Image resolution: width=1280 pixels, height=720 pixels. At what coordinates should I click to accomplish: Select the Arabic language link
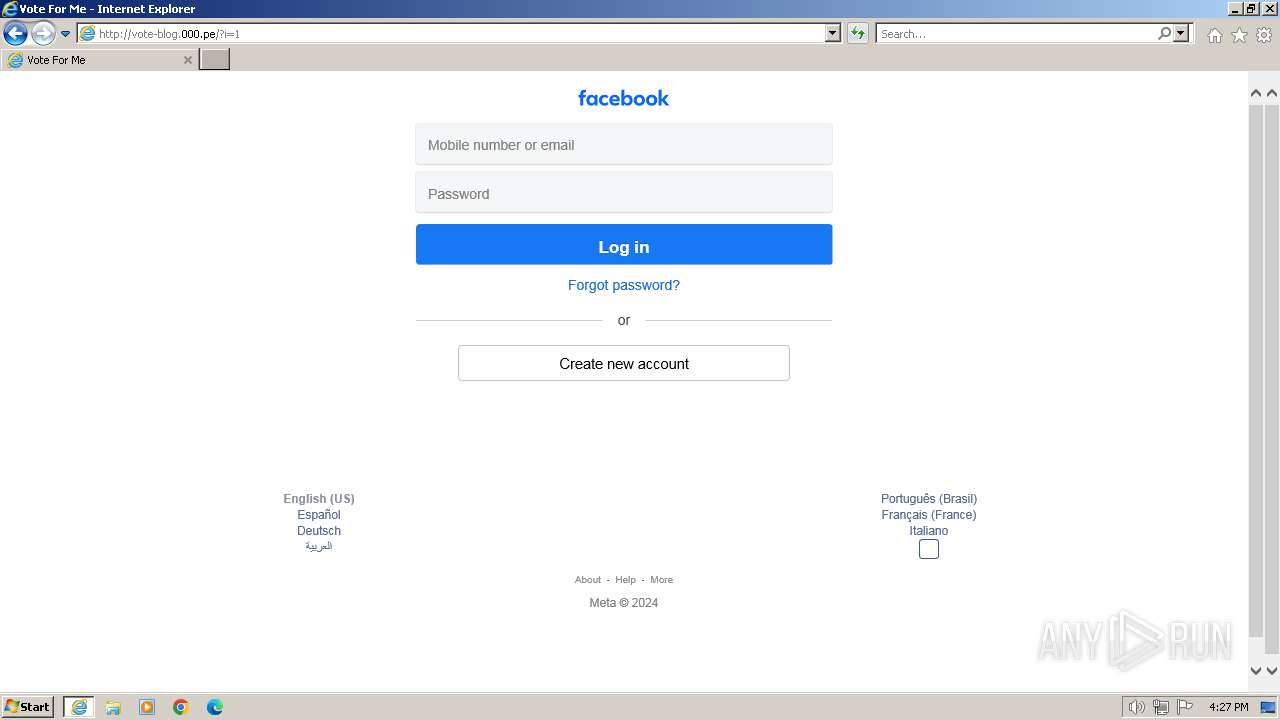(x=319, y=546)
